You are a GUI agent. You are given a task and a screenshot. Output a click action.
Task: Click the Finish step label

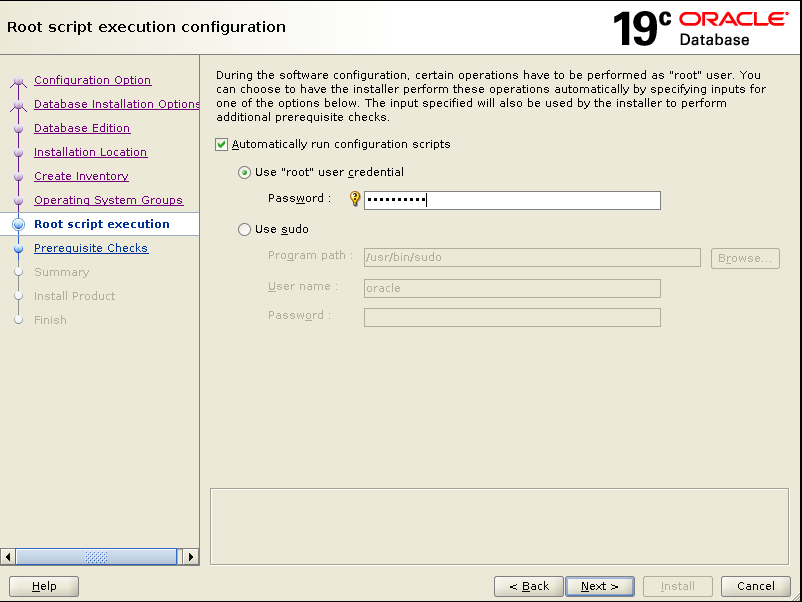pos(50,320)
